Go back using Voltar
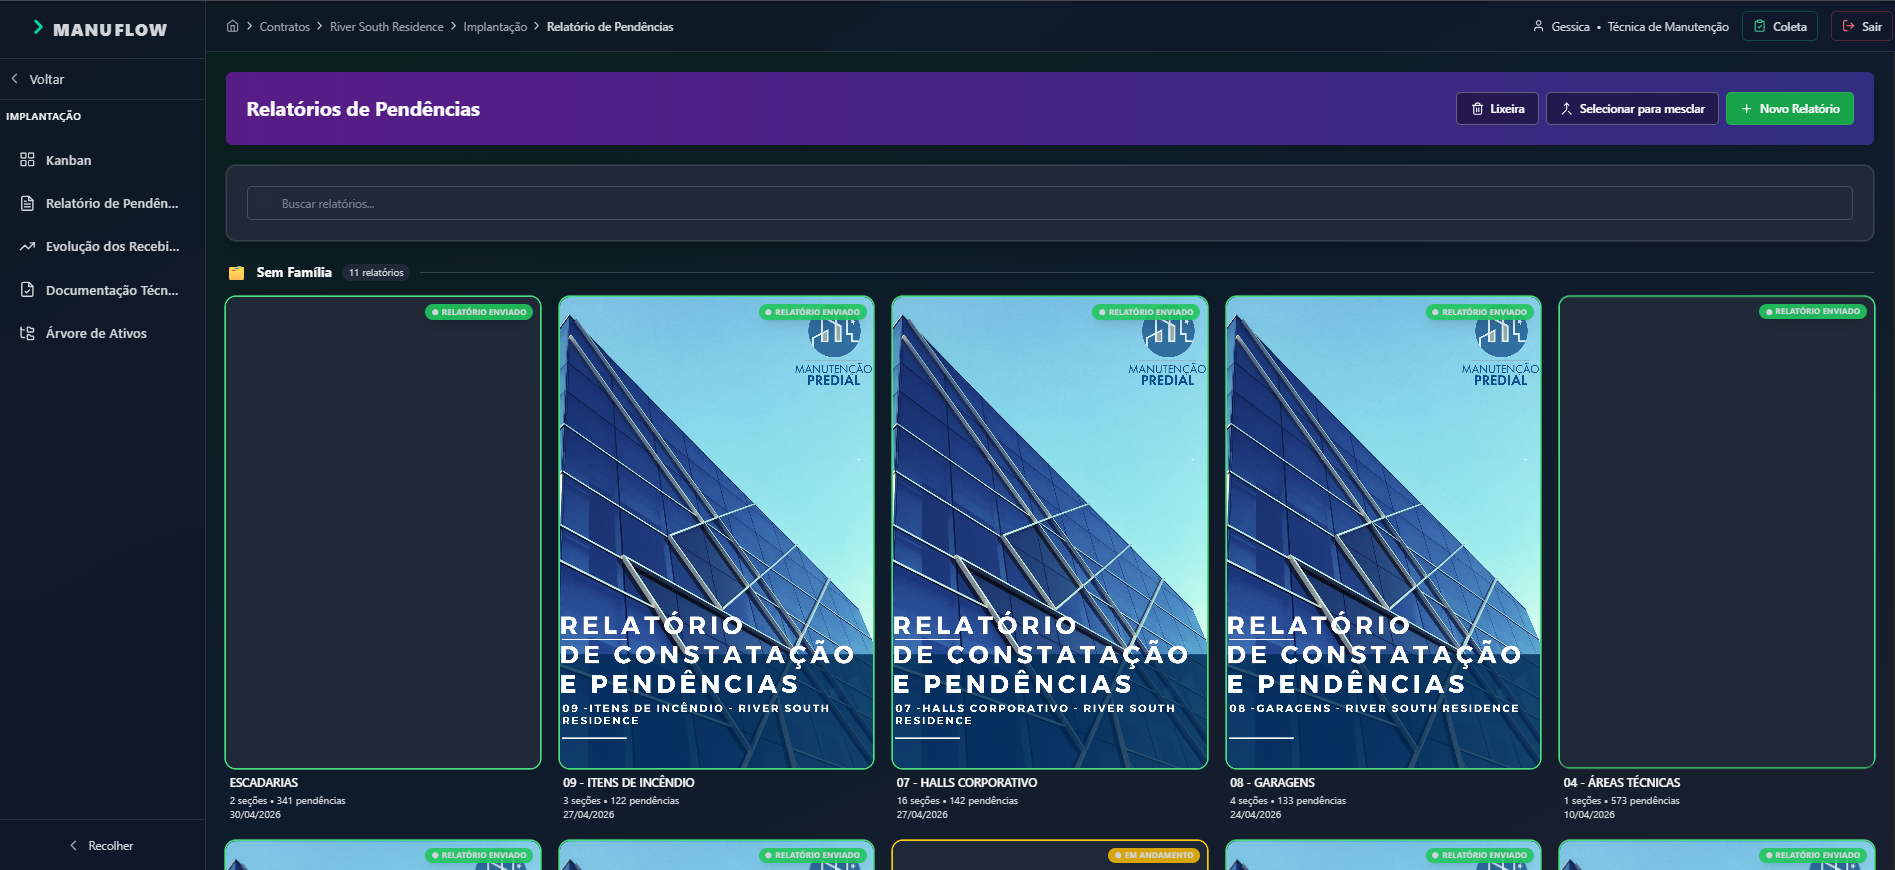The width and height of the screenshot is (1895, 870). [38, 79]
